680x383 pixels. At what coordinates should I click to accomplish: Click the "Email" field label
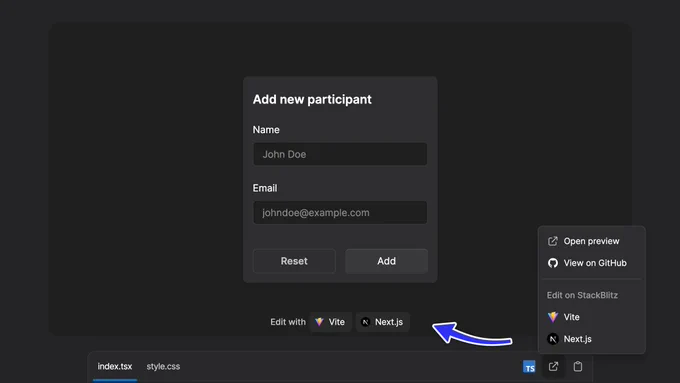tap(265, 188)
